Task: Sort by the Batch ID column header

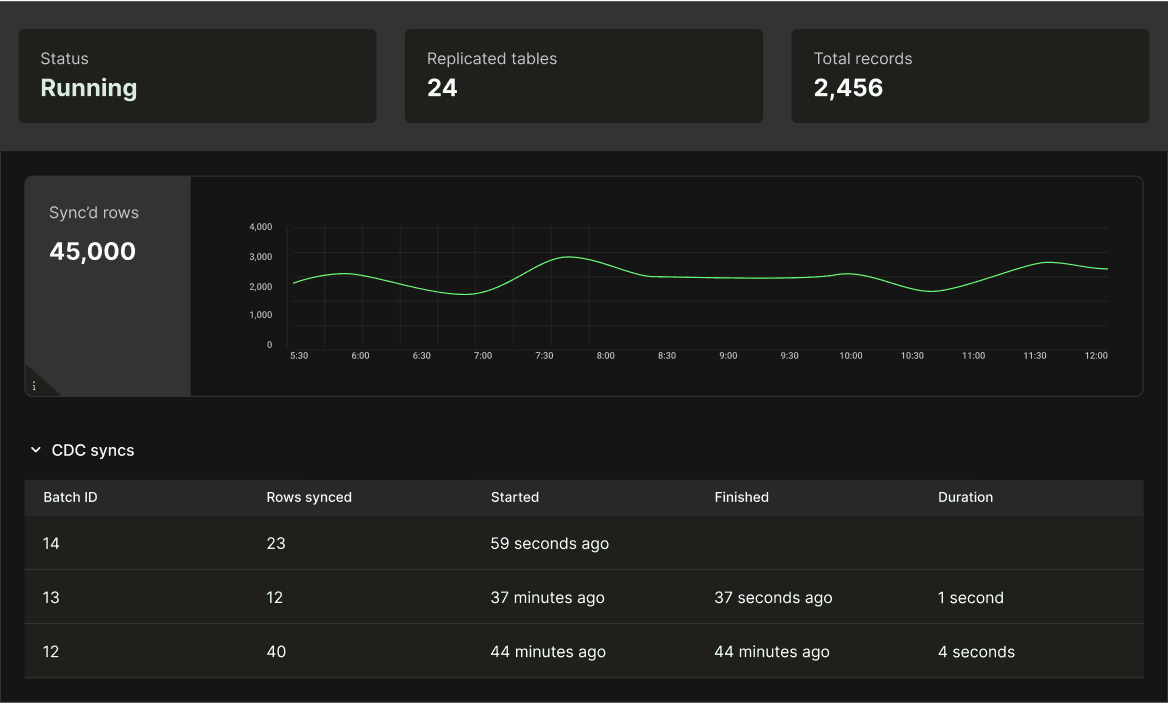Action: 70,497
